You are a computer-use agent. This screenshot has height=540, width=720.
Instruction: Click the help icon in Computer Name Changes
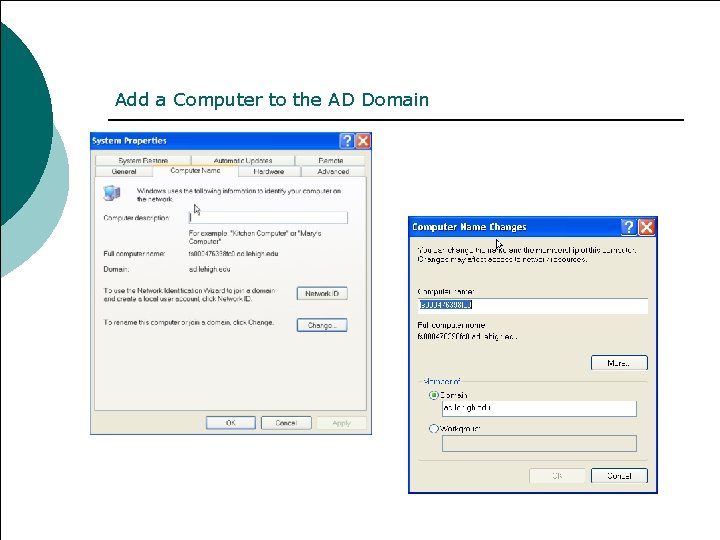click(629, 227)
